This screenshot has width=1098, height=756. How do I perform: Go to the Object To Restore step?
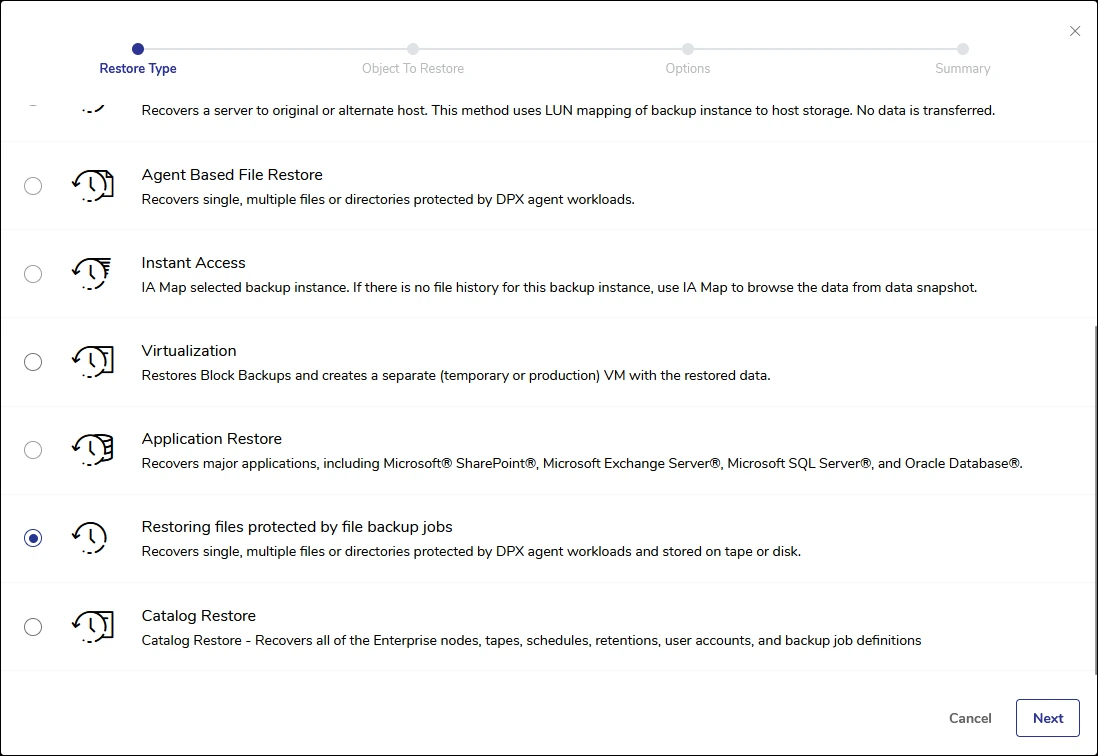point(413,49)
